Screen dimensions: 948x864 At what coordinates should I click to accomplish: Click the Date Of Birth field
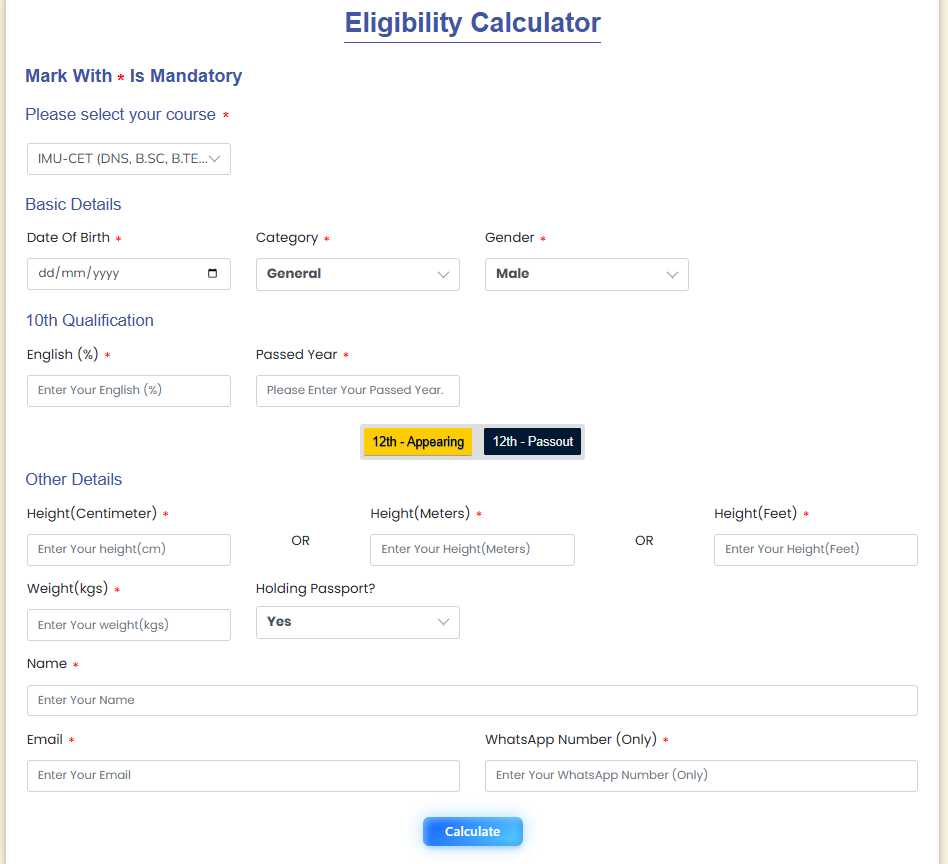coord(110,274)
